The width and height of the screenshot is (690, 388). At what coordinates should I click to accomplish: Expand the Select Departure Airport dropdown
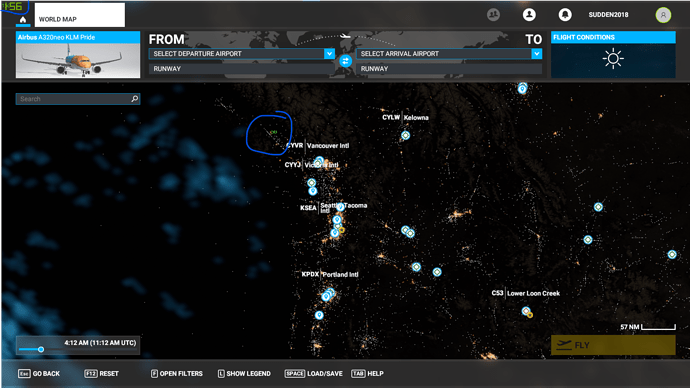click(x=329, y=54)
